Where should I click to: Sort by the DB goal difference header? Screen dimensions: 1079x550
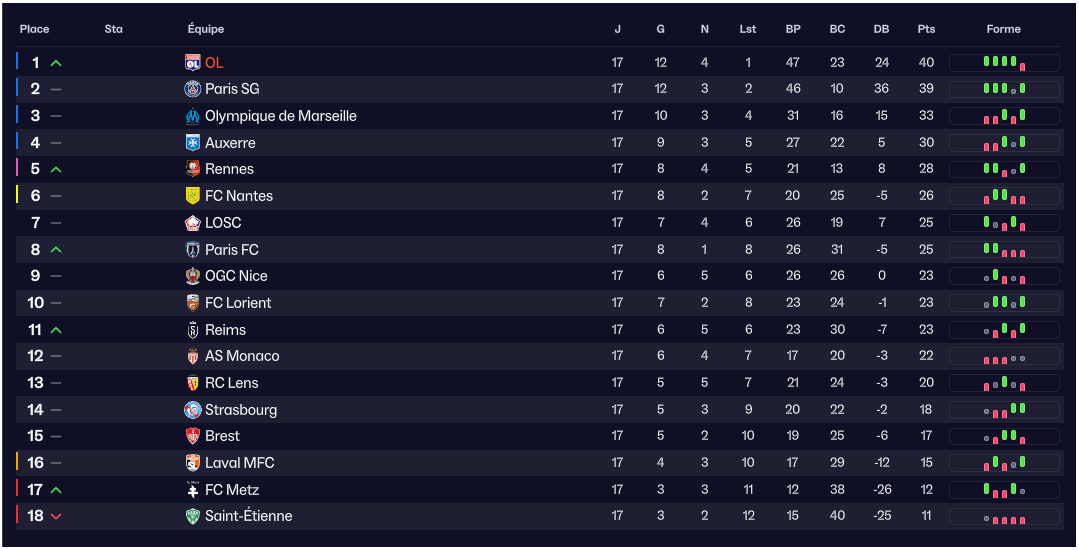881,29
